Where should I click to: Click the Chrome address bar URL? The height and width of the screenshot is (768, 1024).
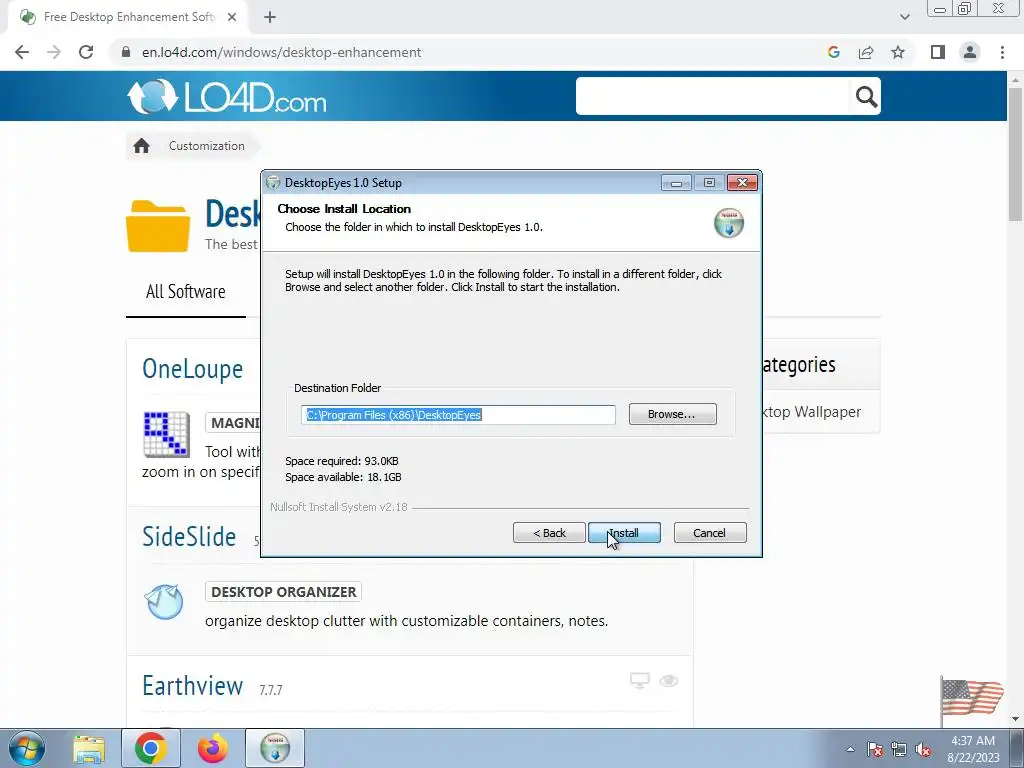[281, 52]
